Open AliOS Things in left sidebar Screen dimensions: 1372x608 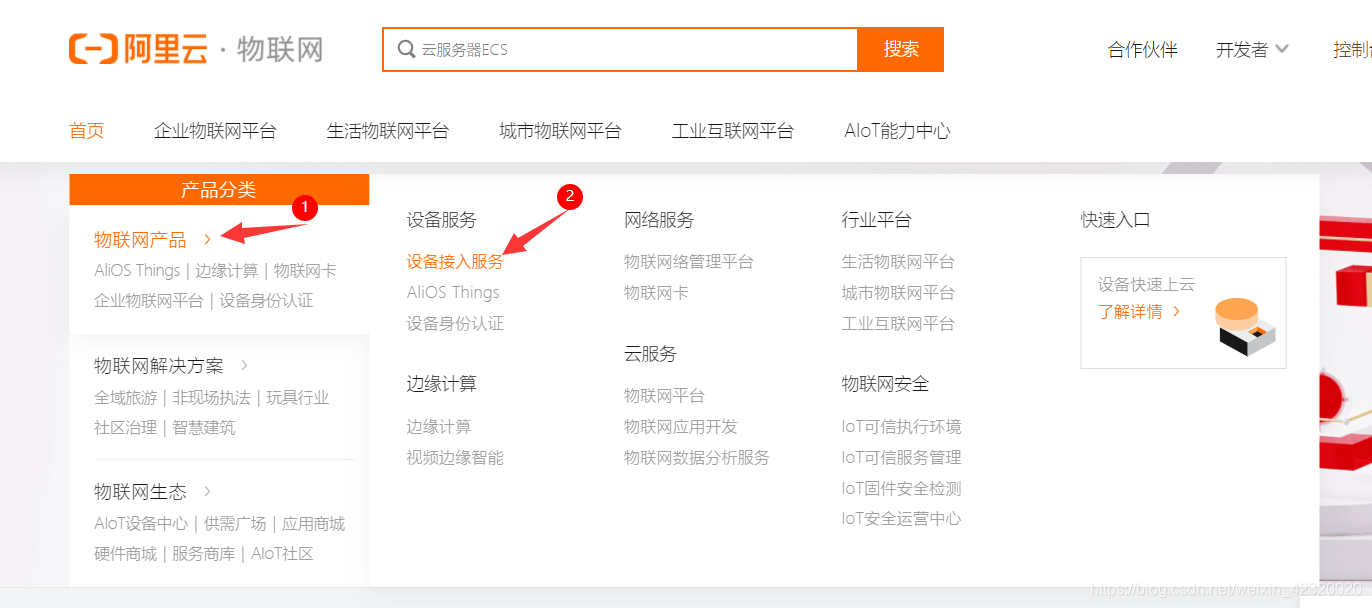pos(137,270)
